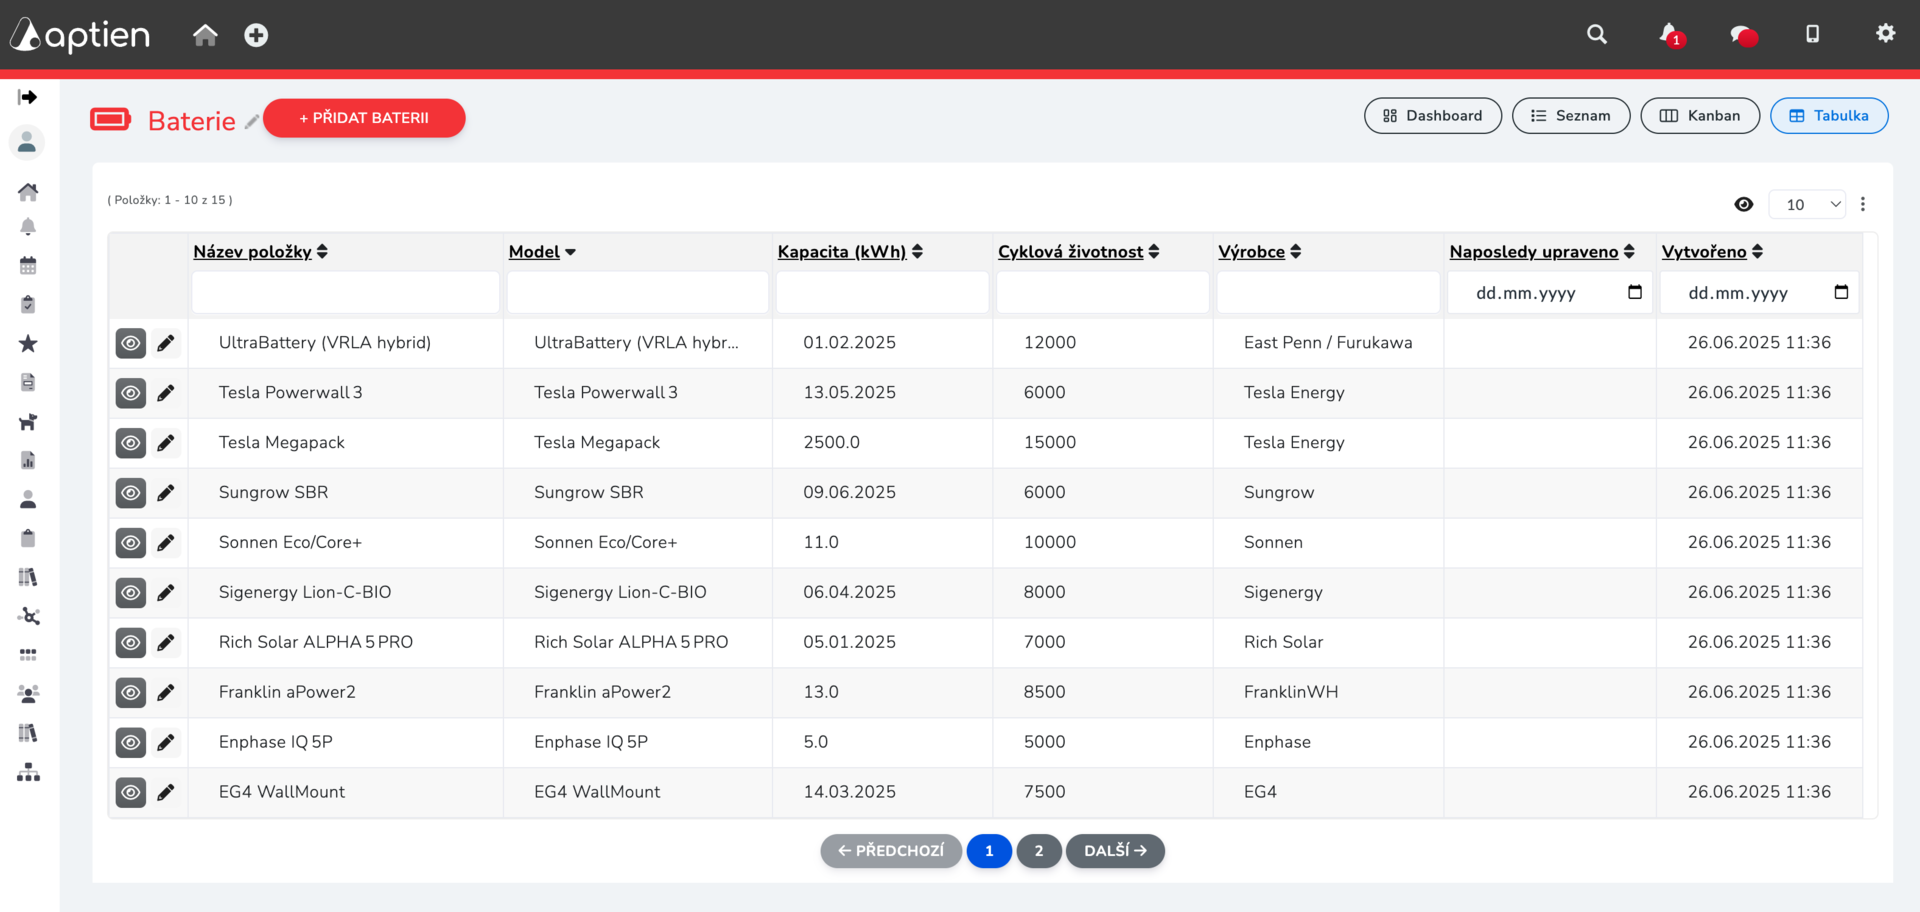Switch to the Dashboard view
The width and height of the screenshot is (1920, 912).
pyautogui.click(x=1433, y=116)
